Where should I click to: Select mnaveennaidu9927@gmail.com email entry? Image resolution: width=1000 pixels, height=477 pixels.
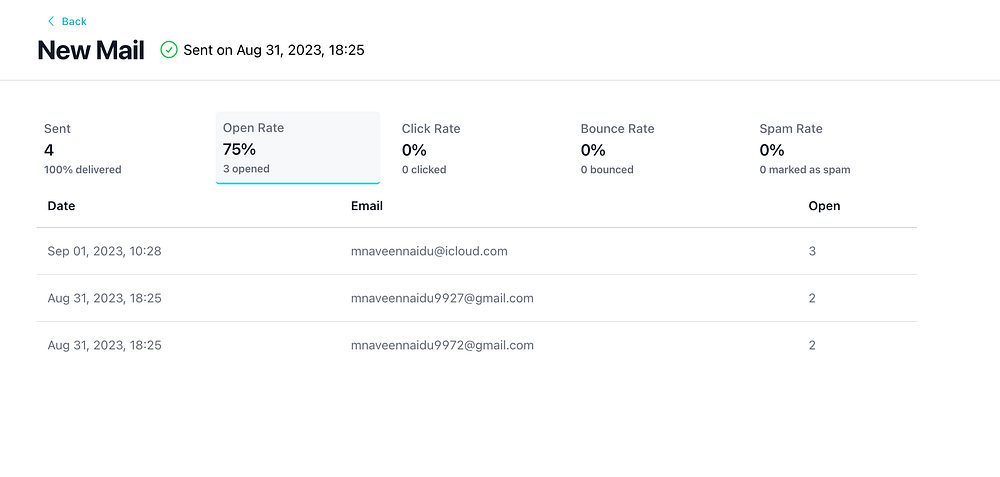coord(442,298)
